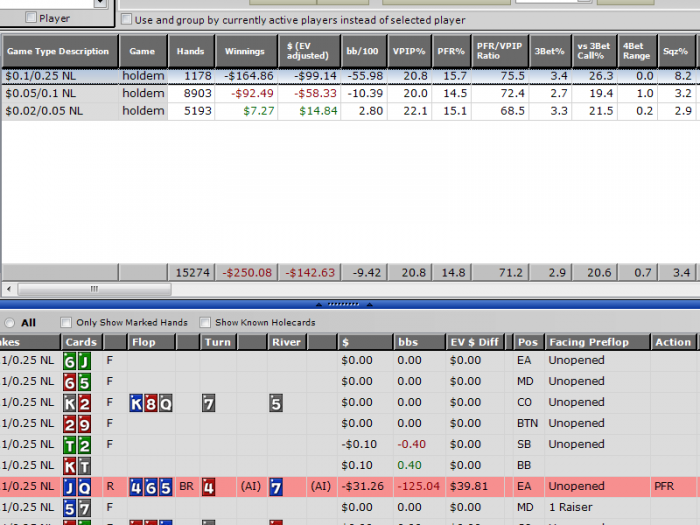Check Only Show Marked Hands
The width and height of the screenshot is (700, 525).
[66, 322]
